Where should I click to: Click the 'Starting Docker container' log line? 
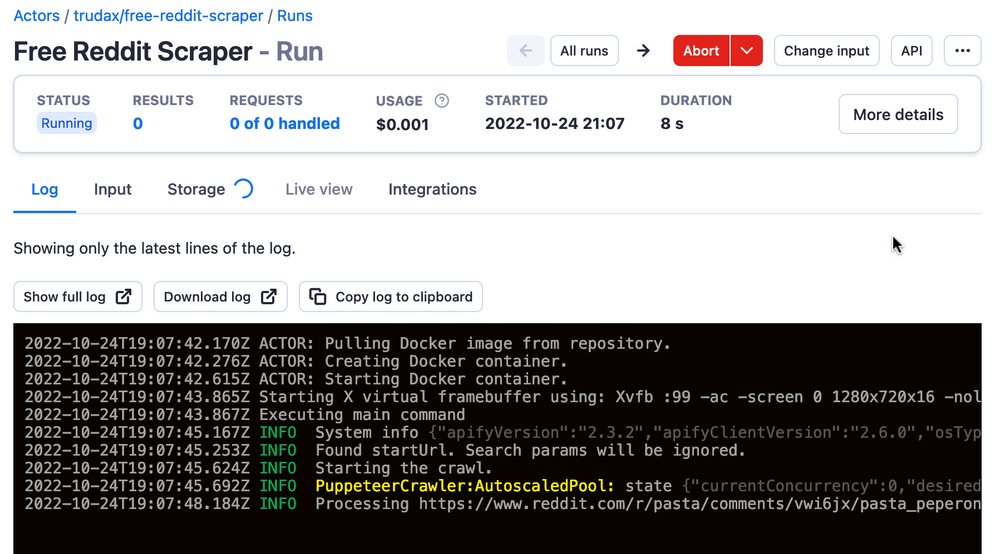pyautogui.click(x=296, y=379)
